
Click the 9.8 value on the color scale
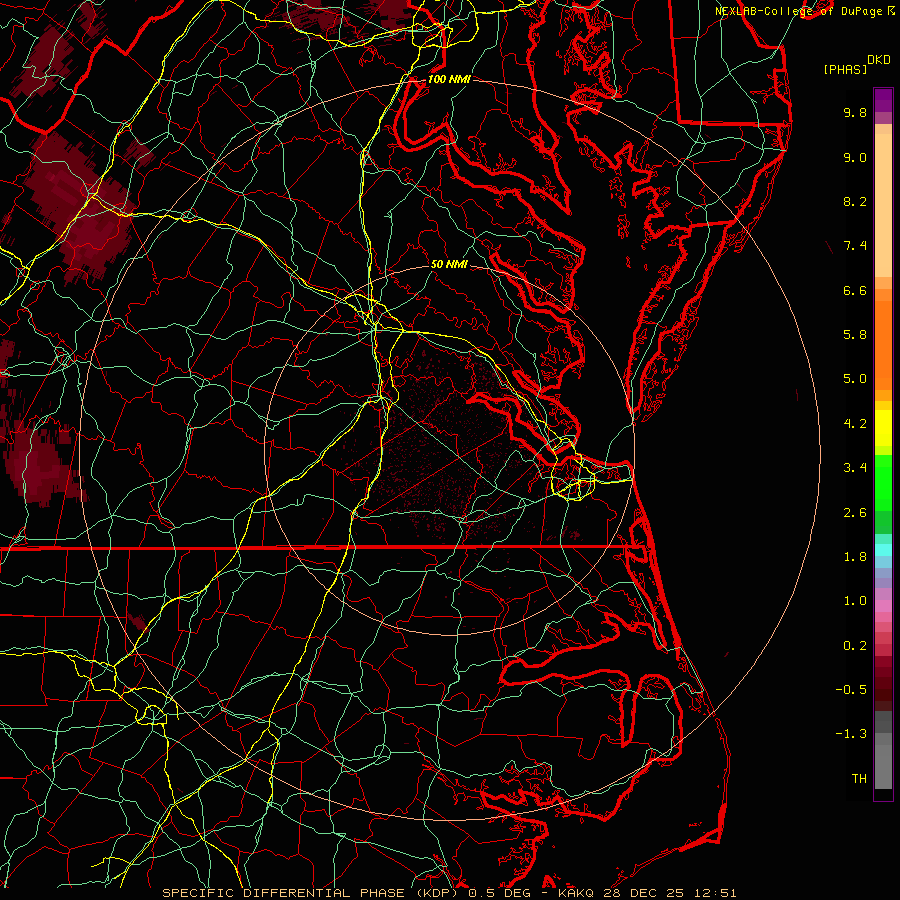tap(855, 112)
